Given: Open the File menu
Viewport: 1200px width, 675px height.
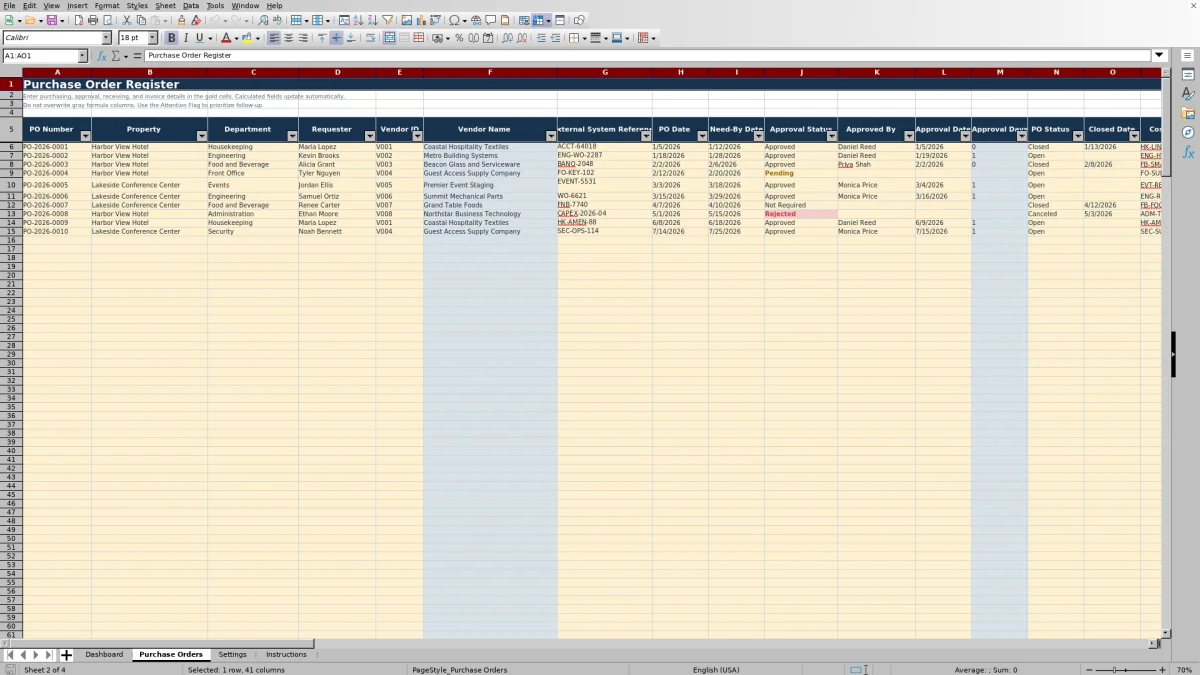Looking at the screenshot, I should 9,5.
